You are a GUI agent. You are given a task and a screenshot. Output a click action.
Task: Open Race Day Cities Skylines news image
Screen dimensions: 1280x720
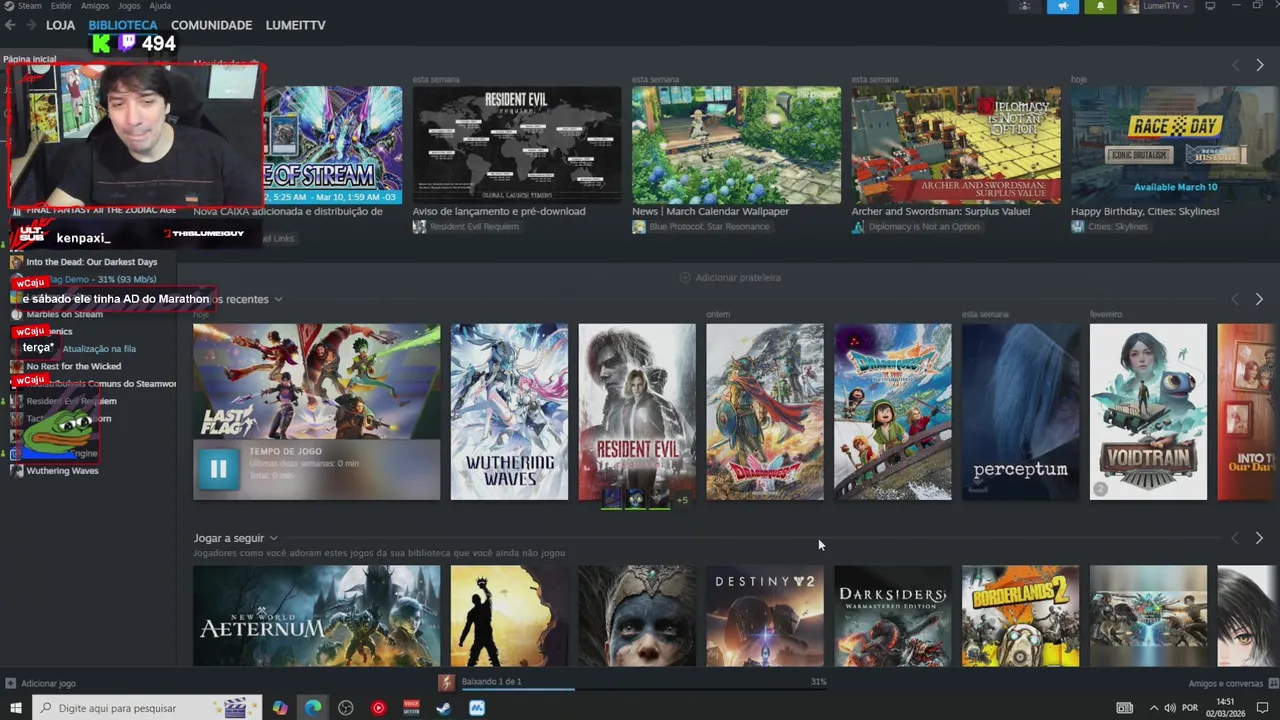(1175, 145)
